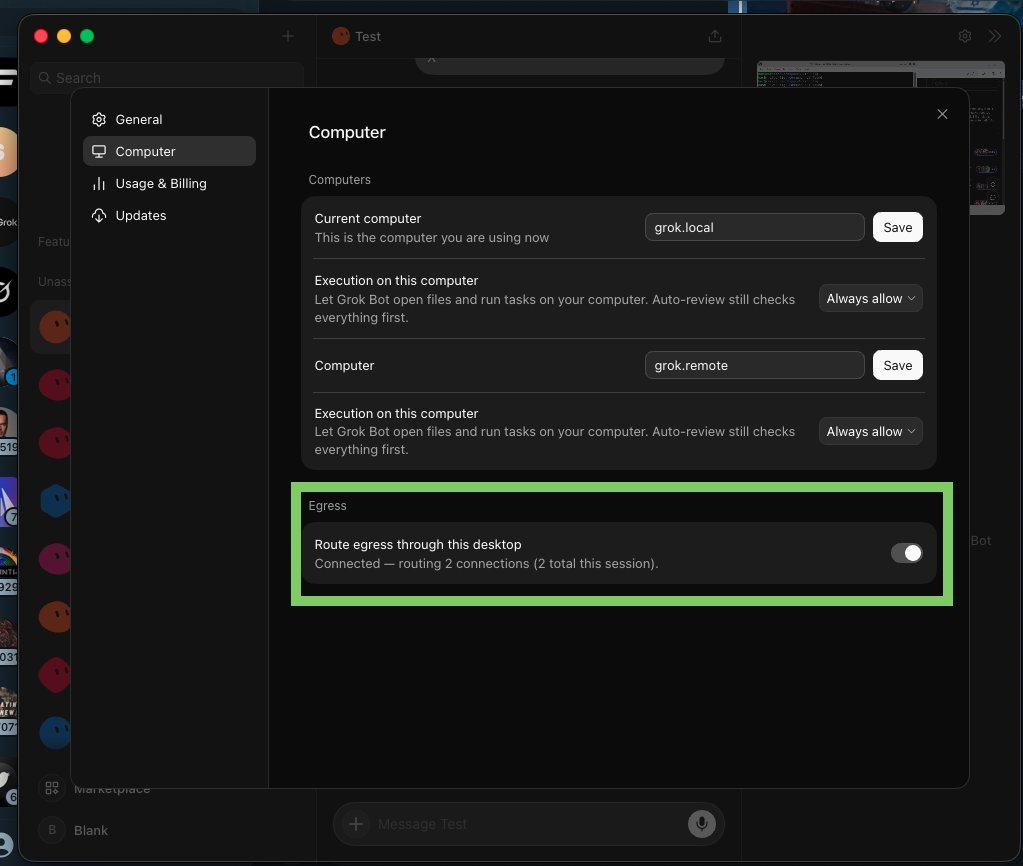Click the Test chat avatar icon
This screenshot has height=866, width=1023.
coord(341,37)
